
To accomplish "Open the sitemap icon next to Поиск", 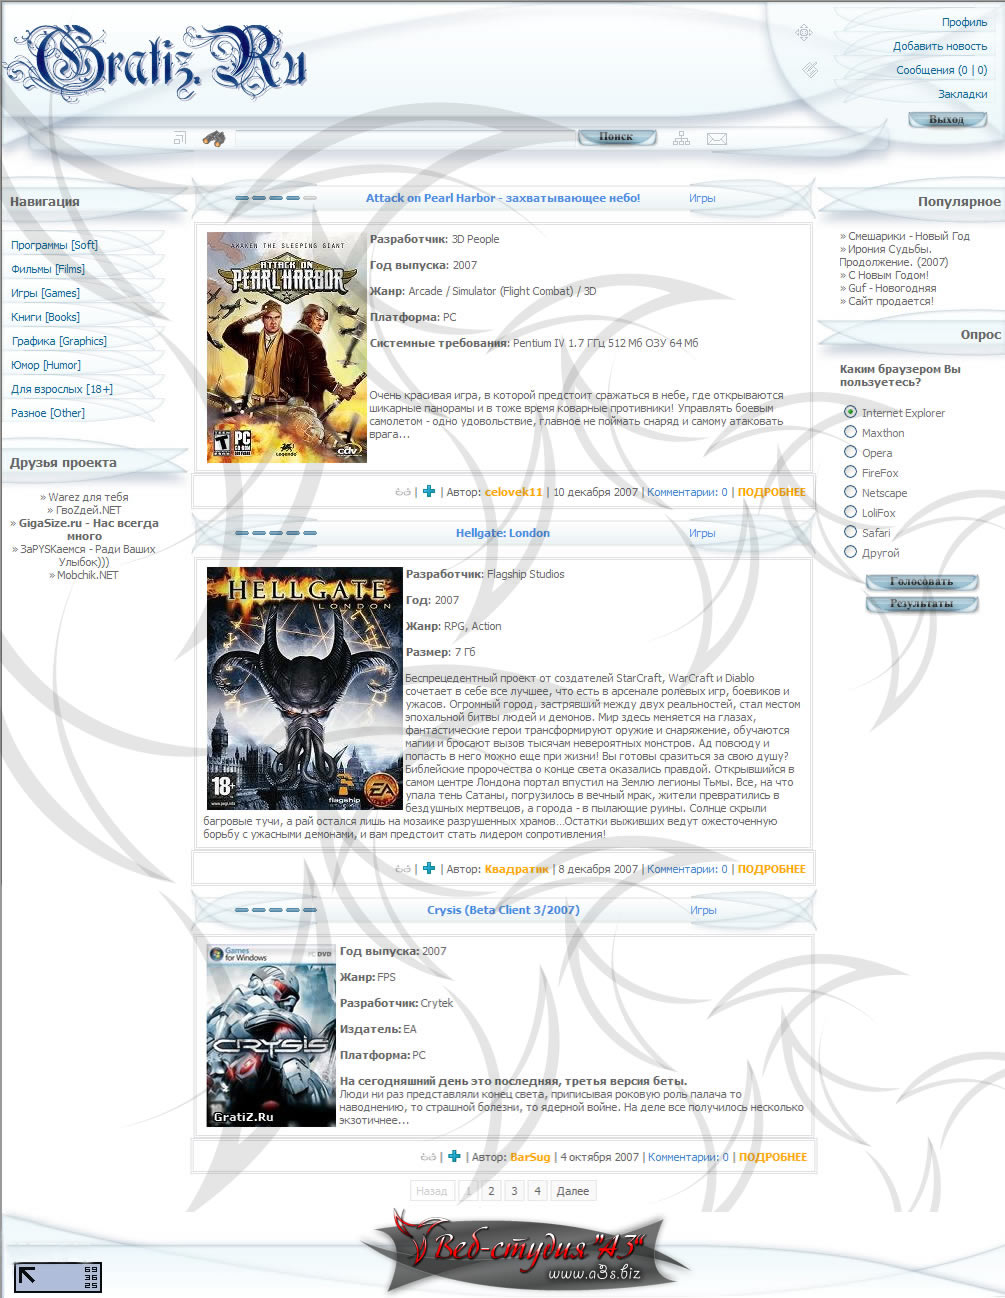I will click(x=681, y=138).
